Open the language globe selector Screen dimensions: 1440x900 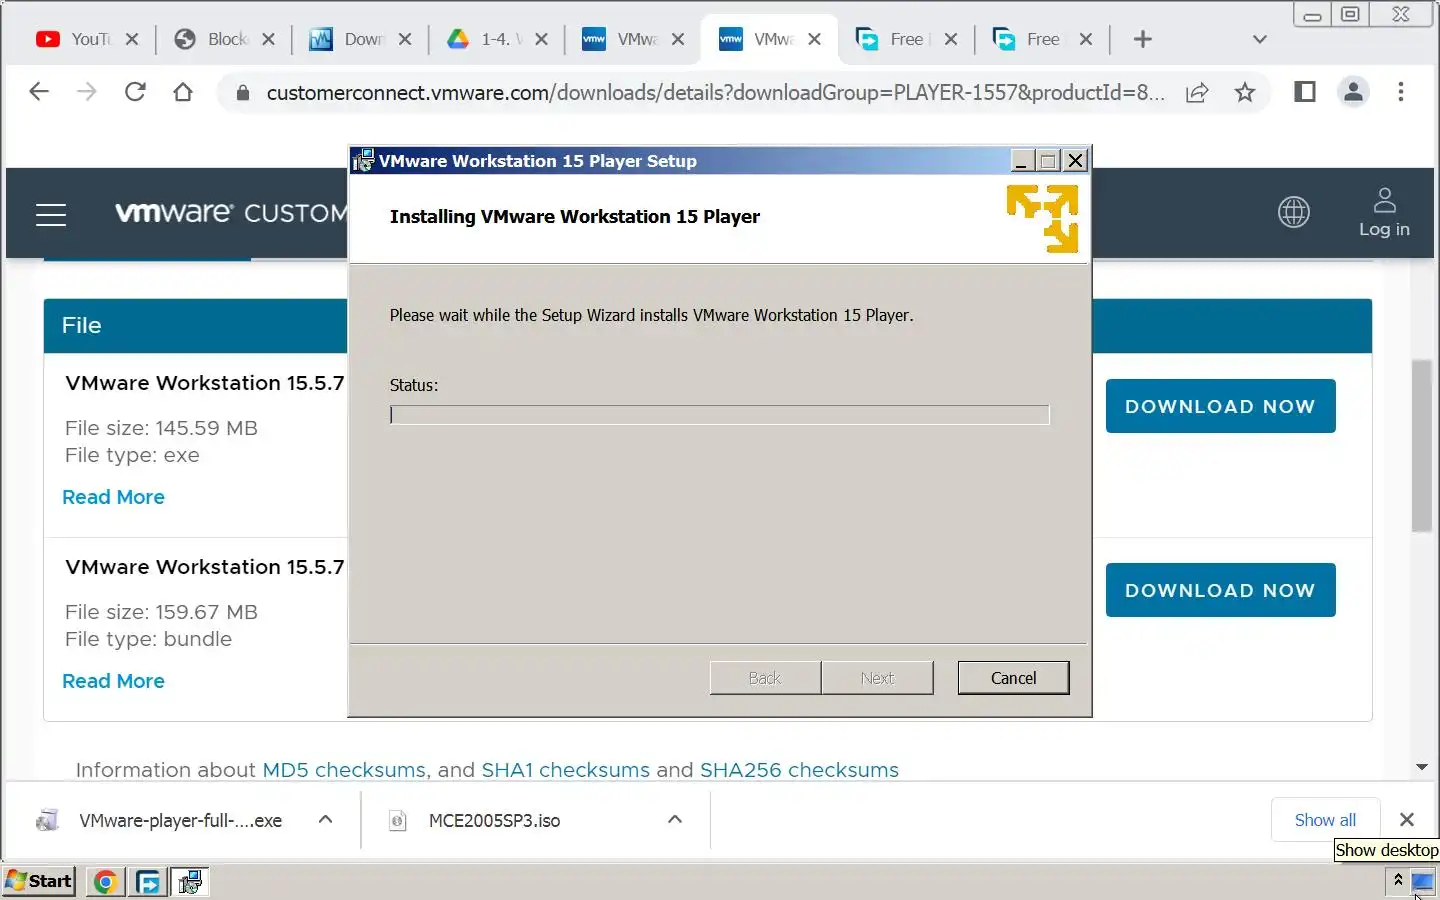pyautogui.click(x=1294, y=212)
